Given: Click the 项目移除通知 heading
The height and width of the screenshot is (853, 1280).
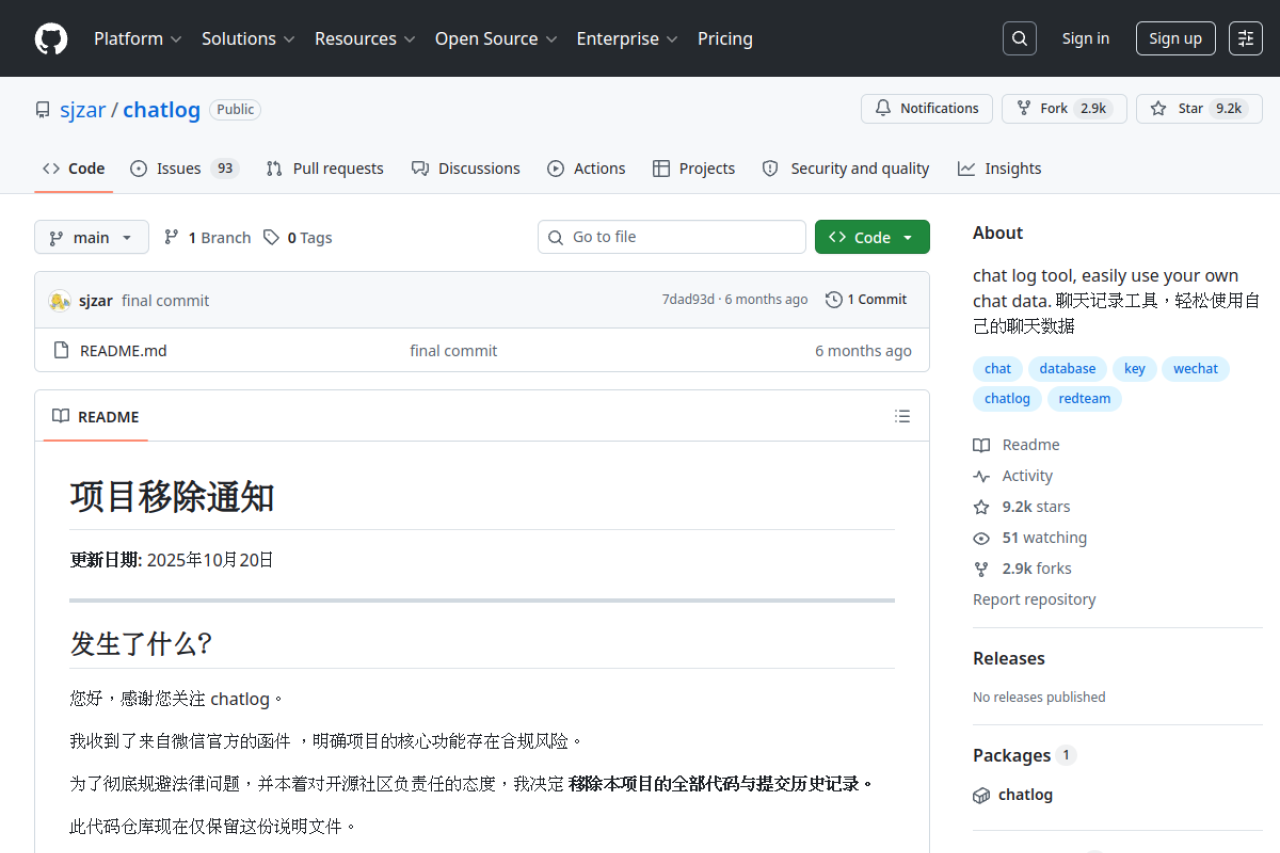Looking at the screenshot, I should (x=172, y=497).
